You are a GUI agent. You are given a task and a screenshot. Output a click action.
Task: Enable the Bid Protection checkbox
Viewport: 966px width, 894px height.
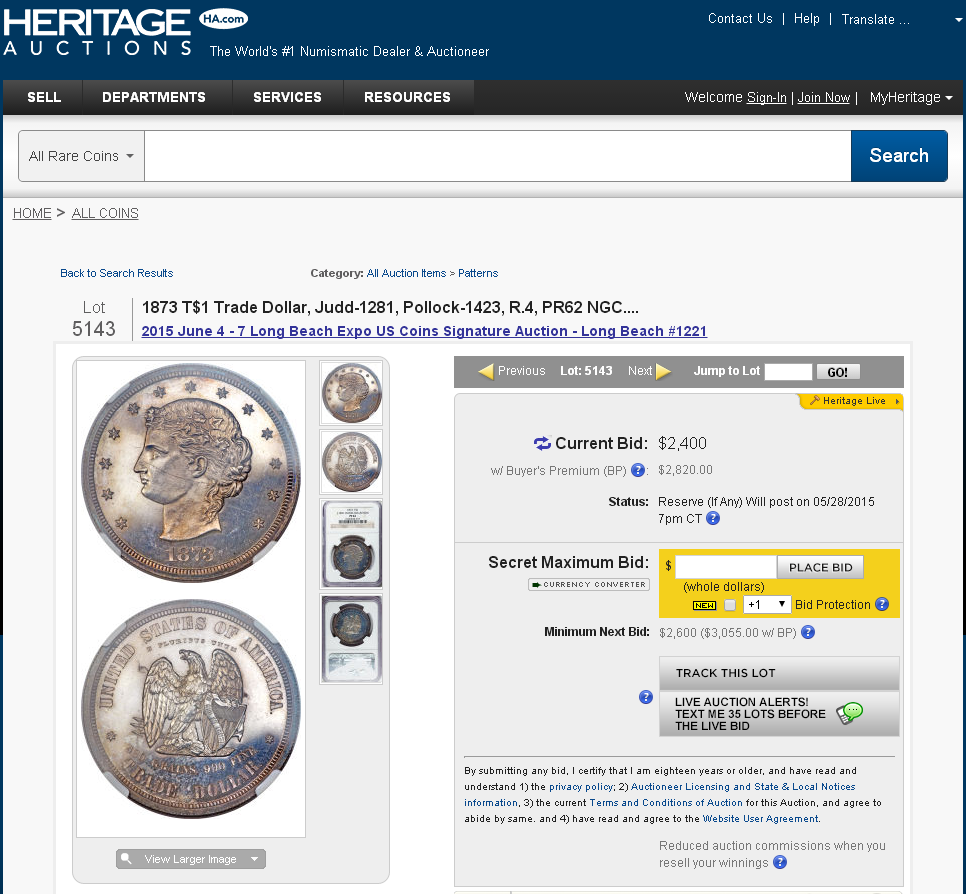pos(730,605)
